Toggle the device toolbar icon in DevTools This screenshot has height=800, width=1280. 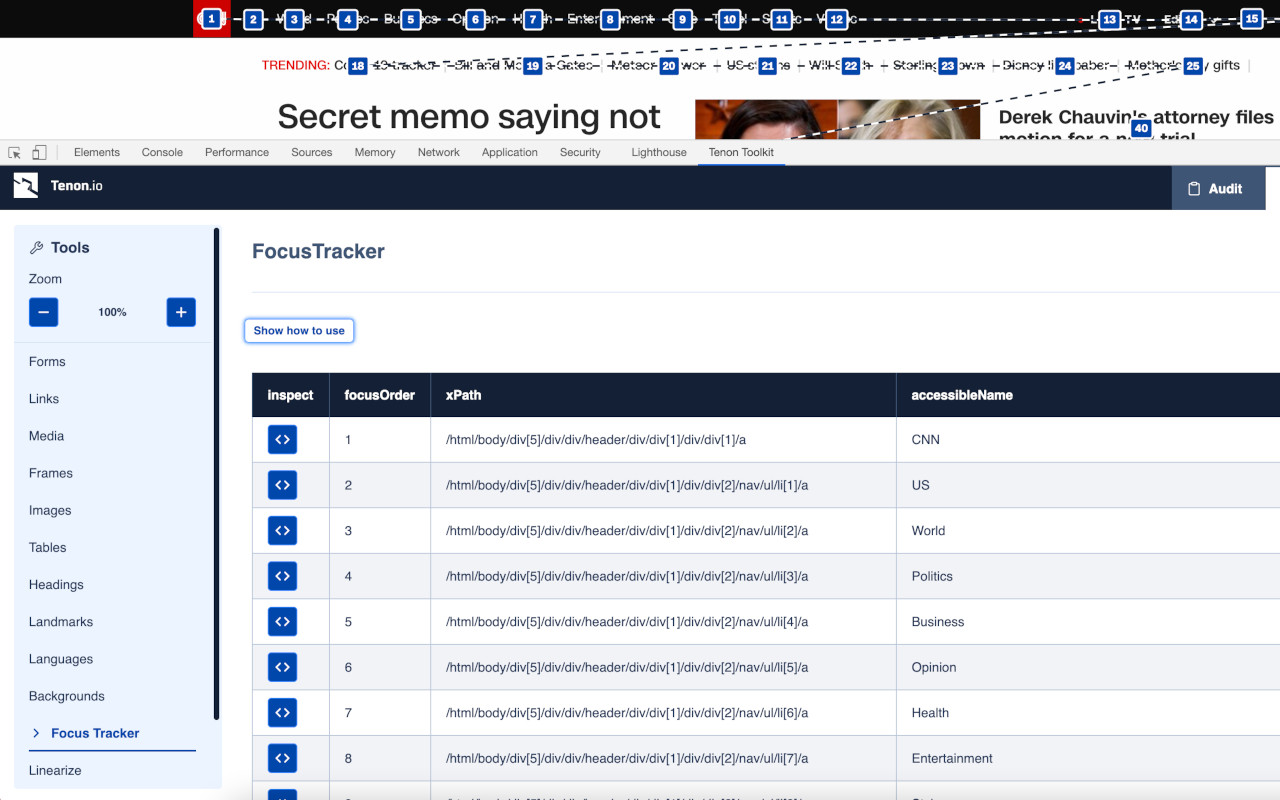(x=39, y=152)
